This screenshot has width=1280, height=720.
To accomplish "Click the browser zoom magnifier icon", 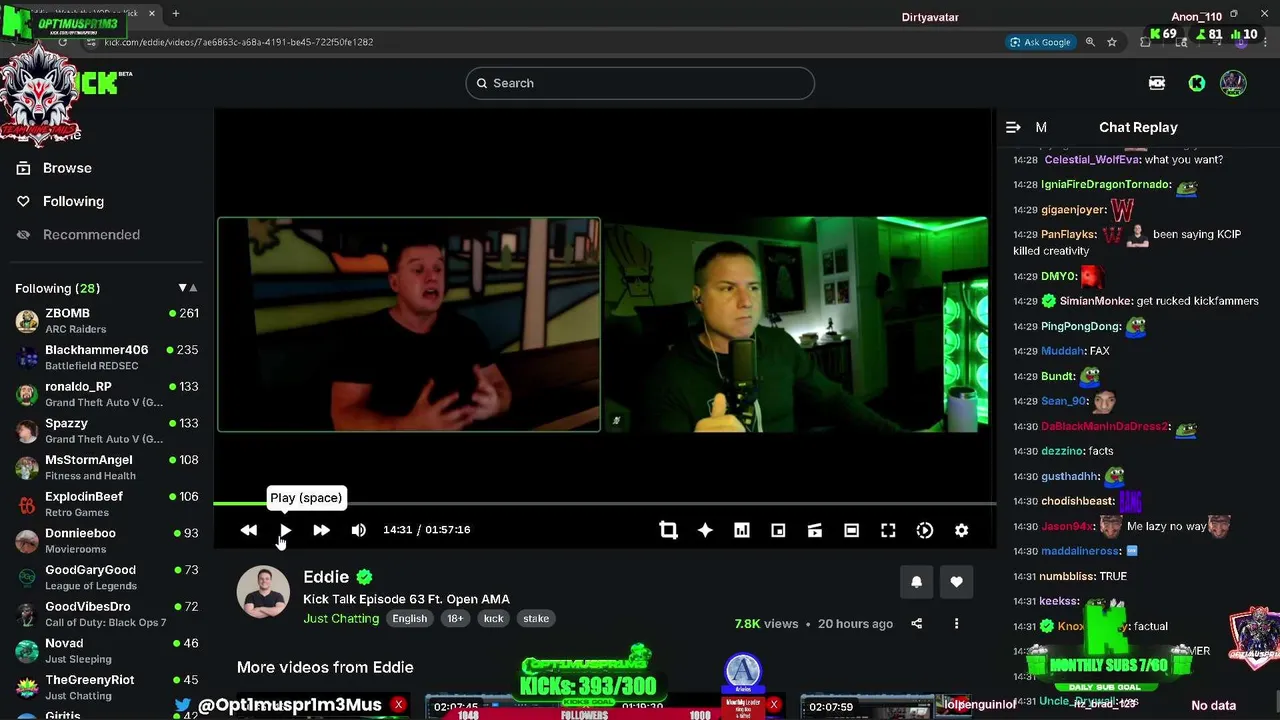I will pyautogui.click(x=1090, y=42).
